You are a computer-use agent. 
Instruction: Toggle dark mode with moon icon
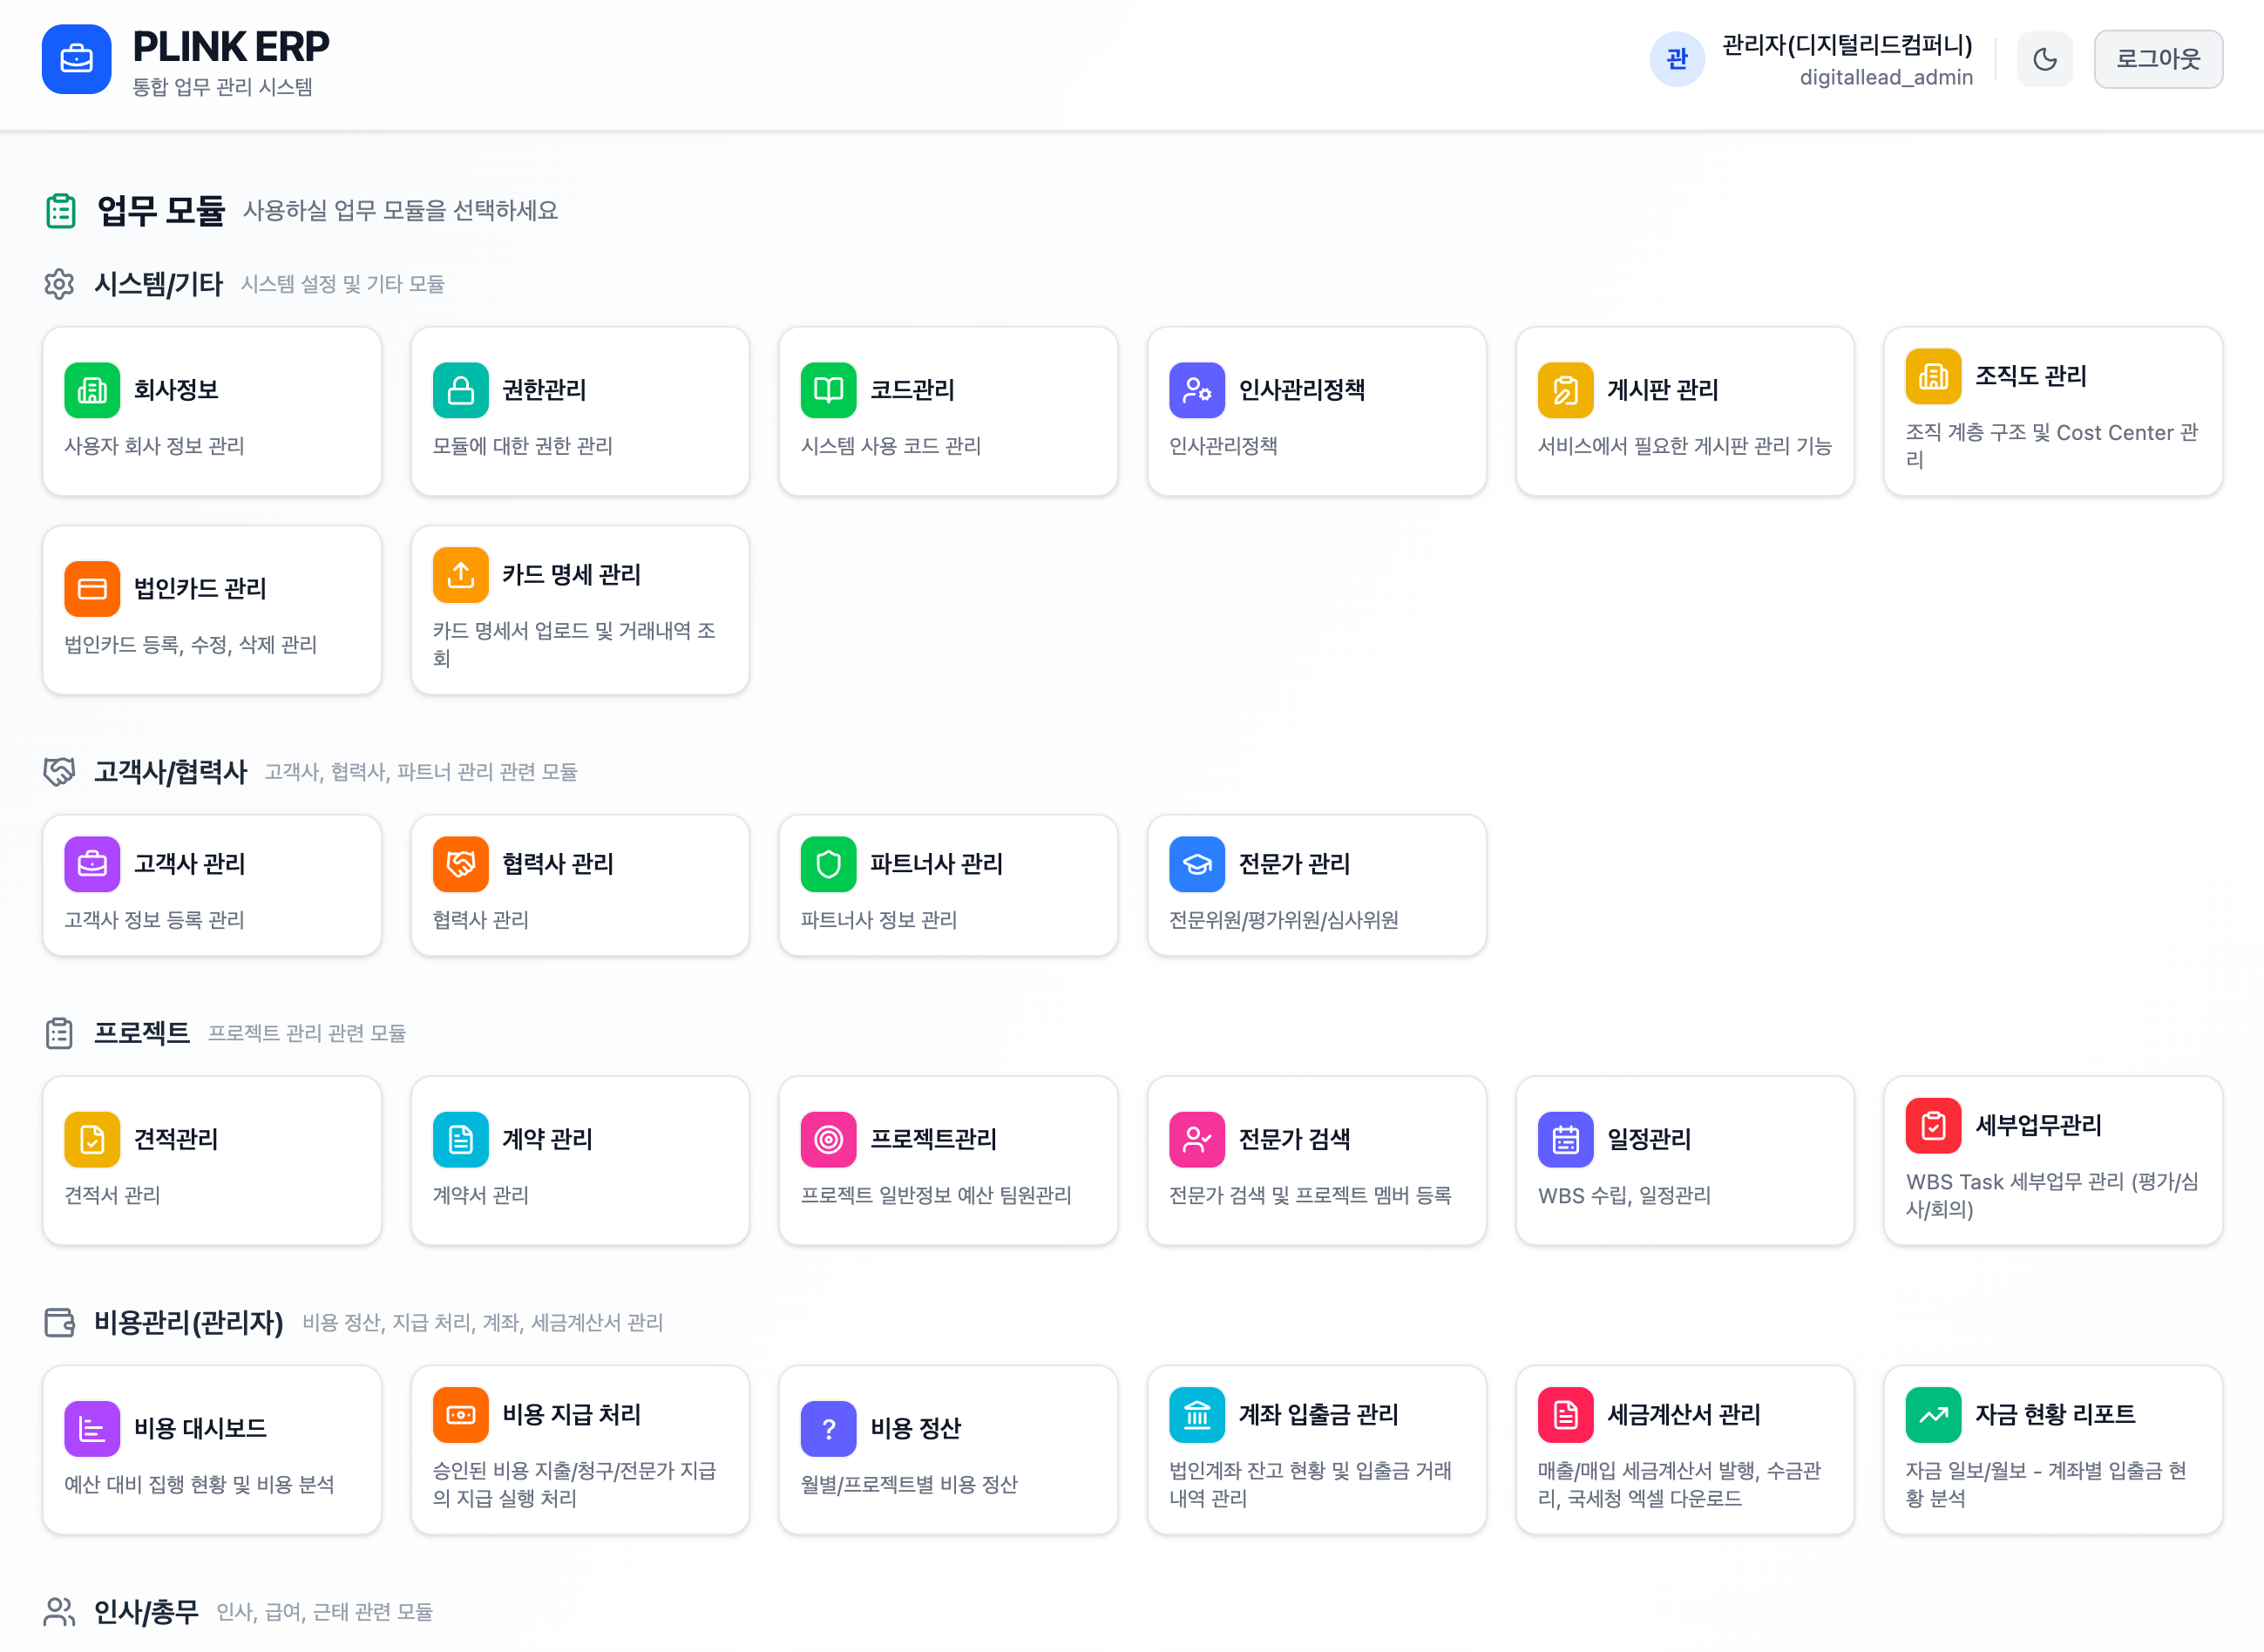pos(2044,59)
